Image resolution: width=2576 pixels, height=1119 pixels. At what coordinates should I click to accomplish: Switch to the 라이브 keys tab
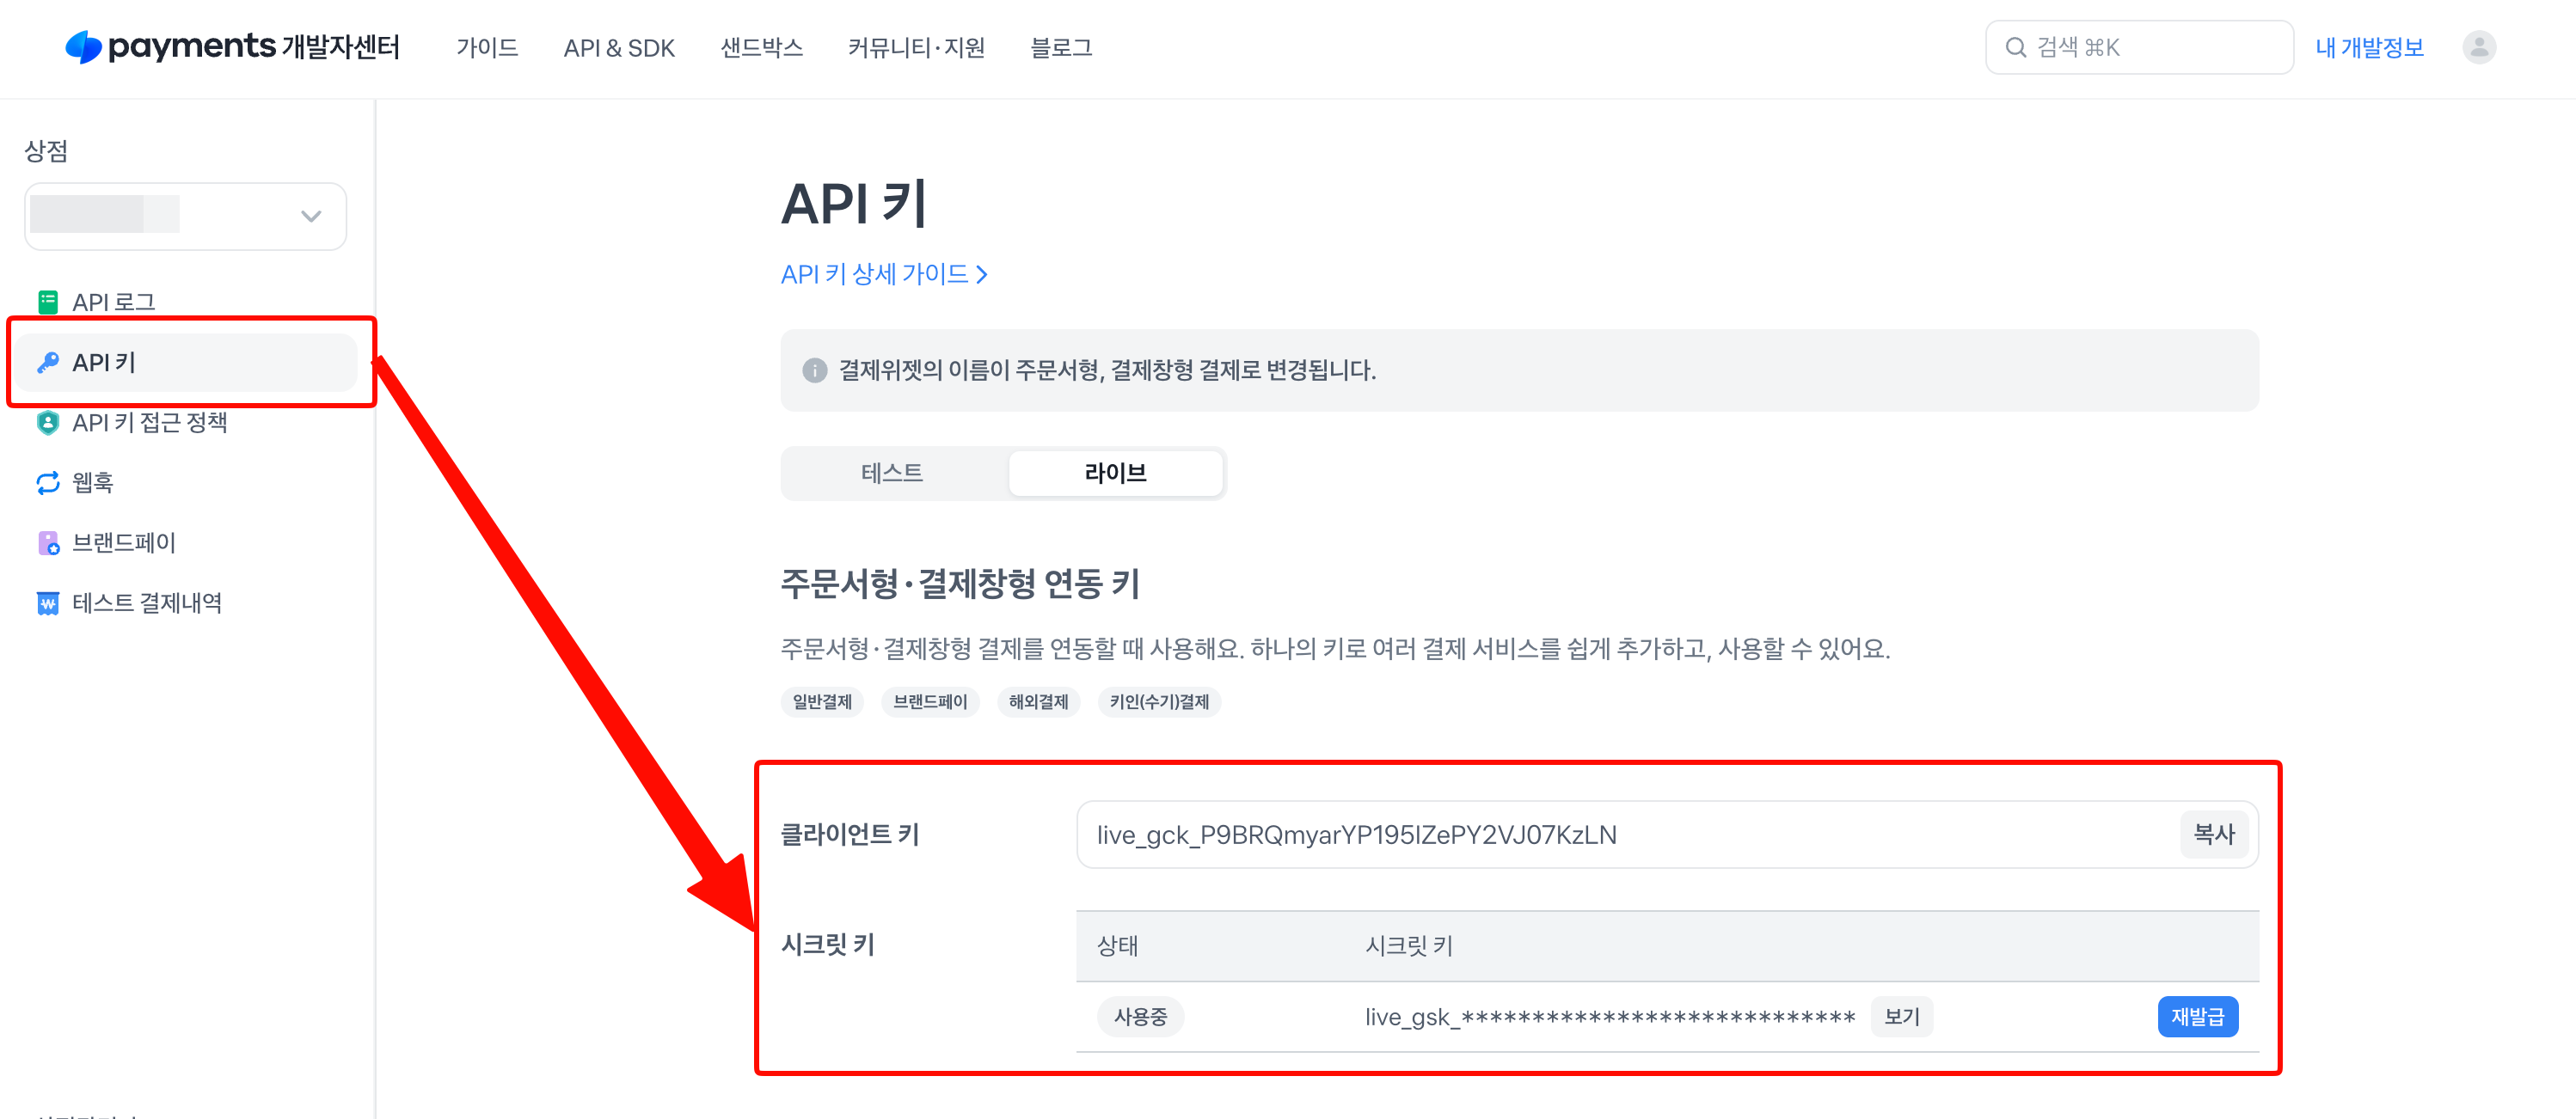[x=1115, y=472]
